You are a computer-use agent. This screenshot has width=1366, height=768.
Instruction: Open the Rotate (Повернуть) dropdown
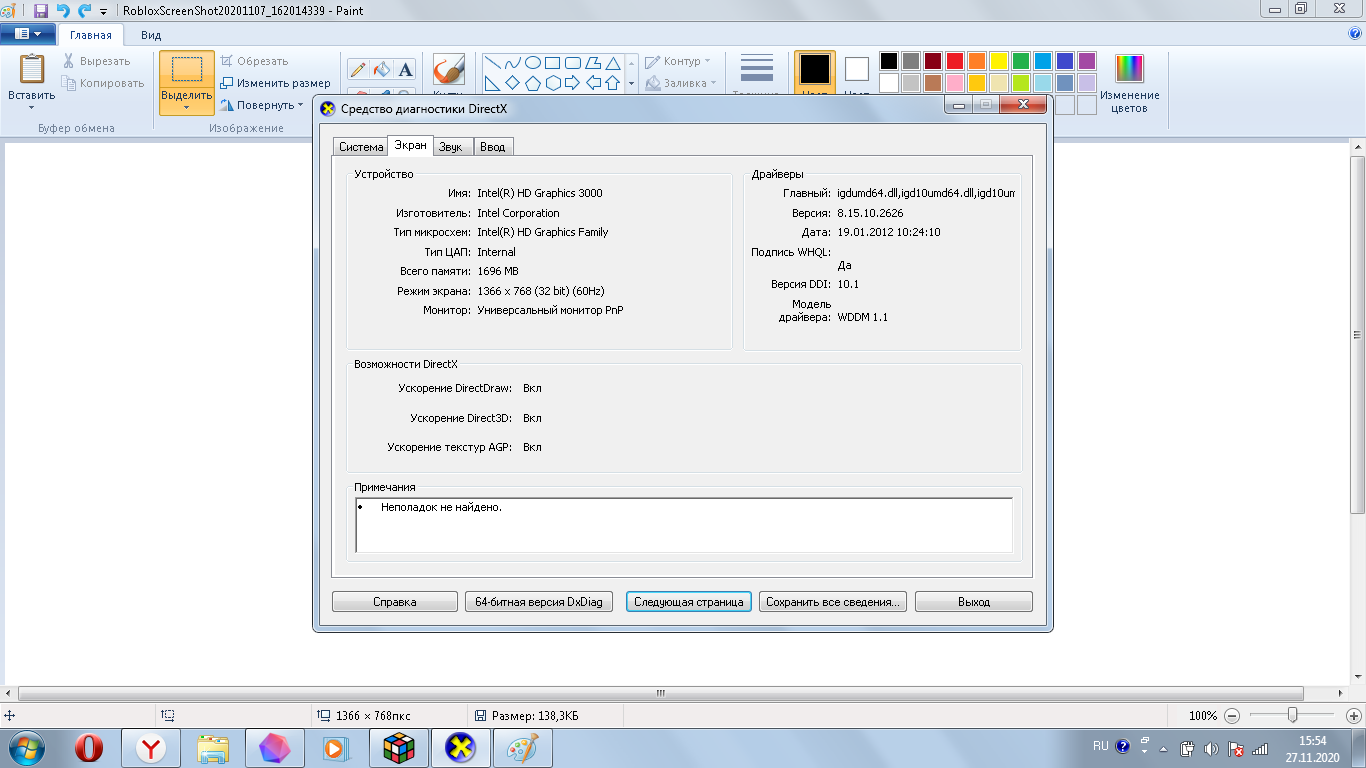pyautogui.click(x=262, y=105)
